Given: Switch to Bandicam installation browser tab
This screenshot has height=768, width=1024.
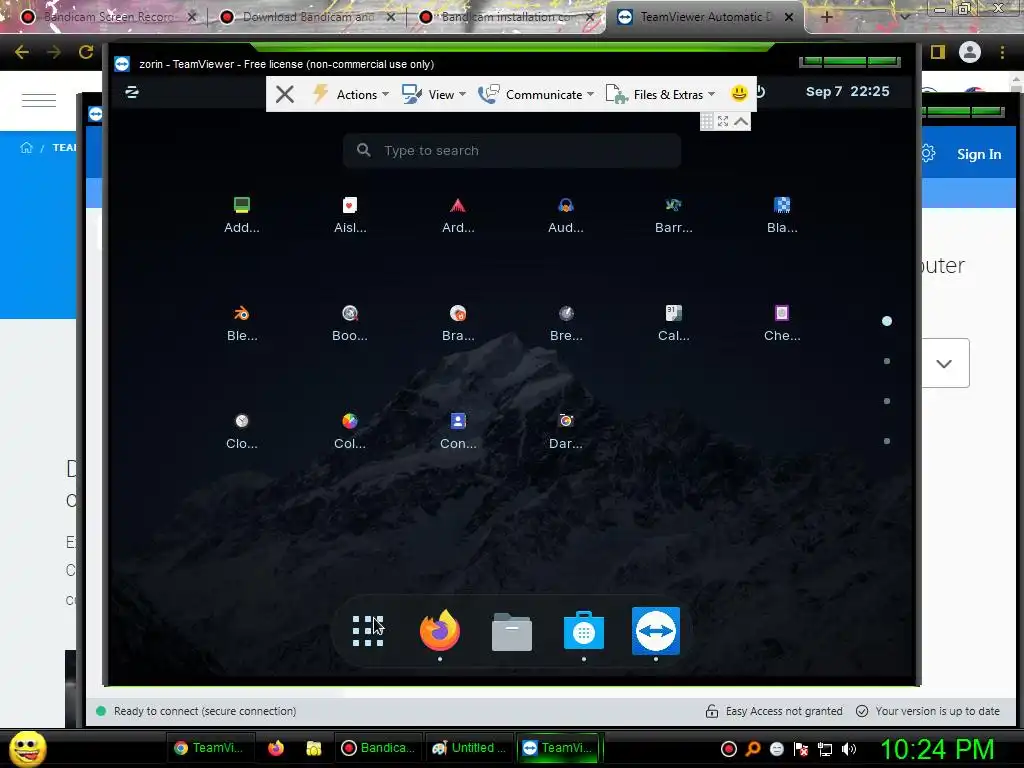Looking at the screenshot, I should click(506, 17).
